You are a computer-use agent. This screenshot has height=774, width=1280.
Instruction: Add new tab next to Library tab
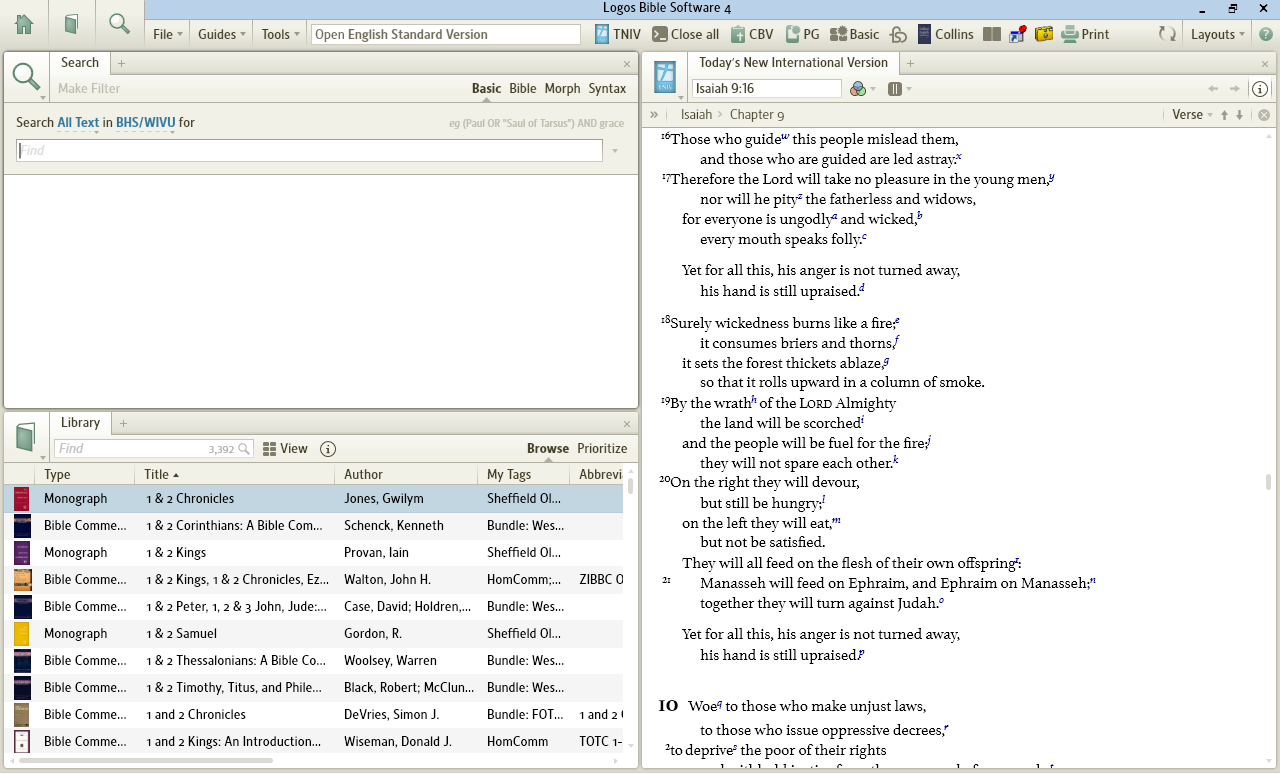pos(124,423)
